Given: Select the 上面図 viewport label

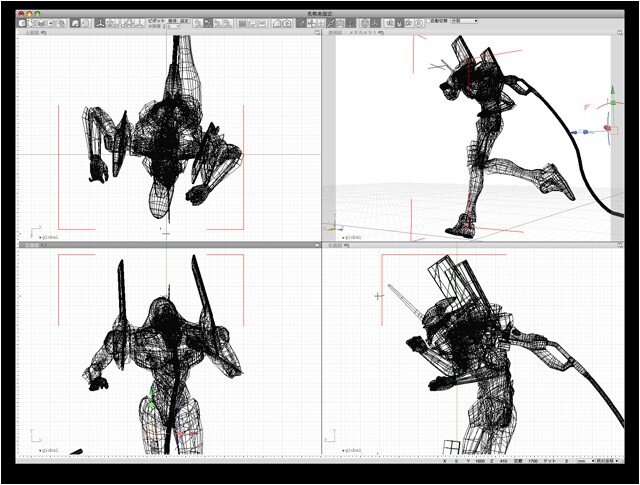Looking at the screenshot, I should 31,33.
